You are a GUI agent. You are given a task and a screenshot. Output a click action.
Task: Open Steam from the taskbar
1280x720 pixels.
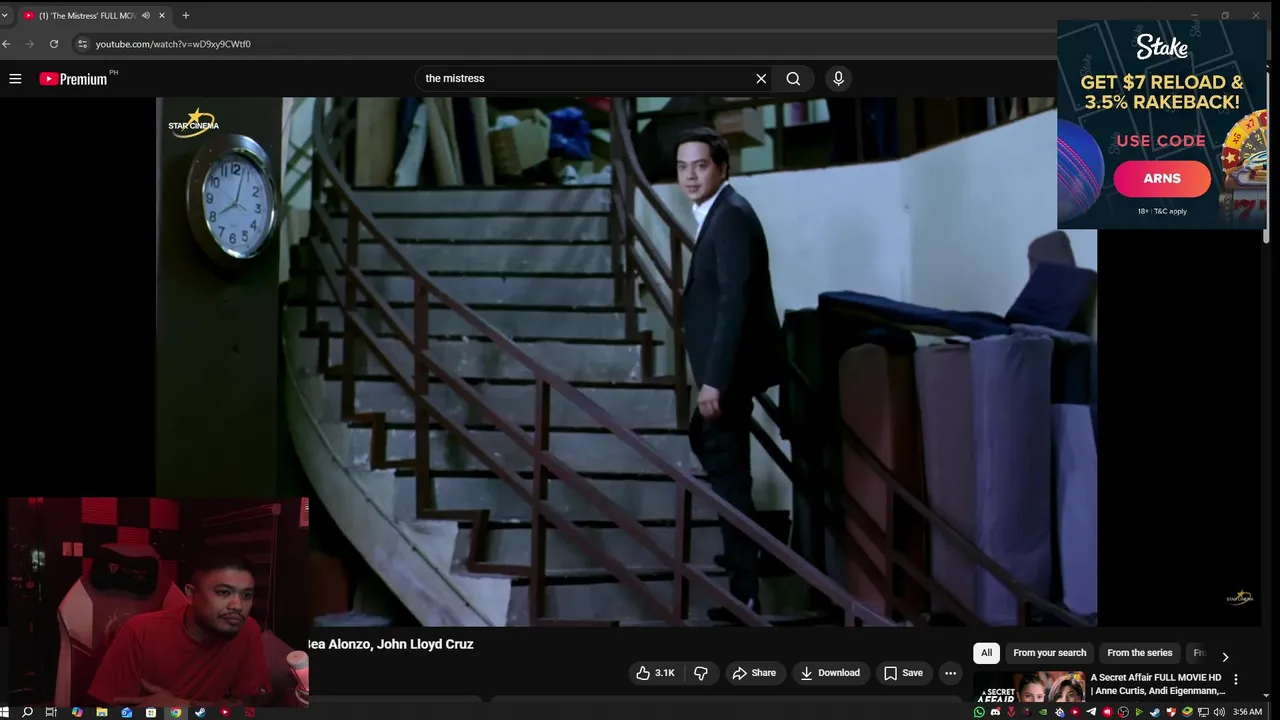pos(200,712)
